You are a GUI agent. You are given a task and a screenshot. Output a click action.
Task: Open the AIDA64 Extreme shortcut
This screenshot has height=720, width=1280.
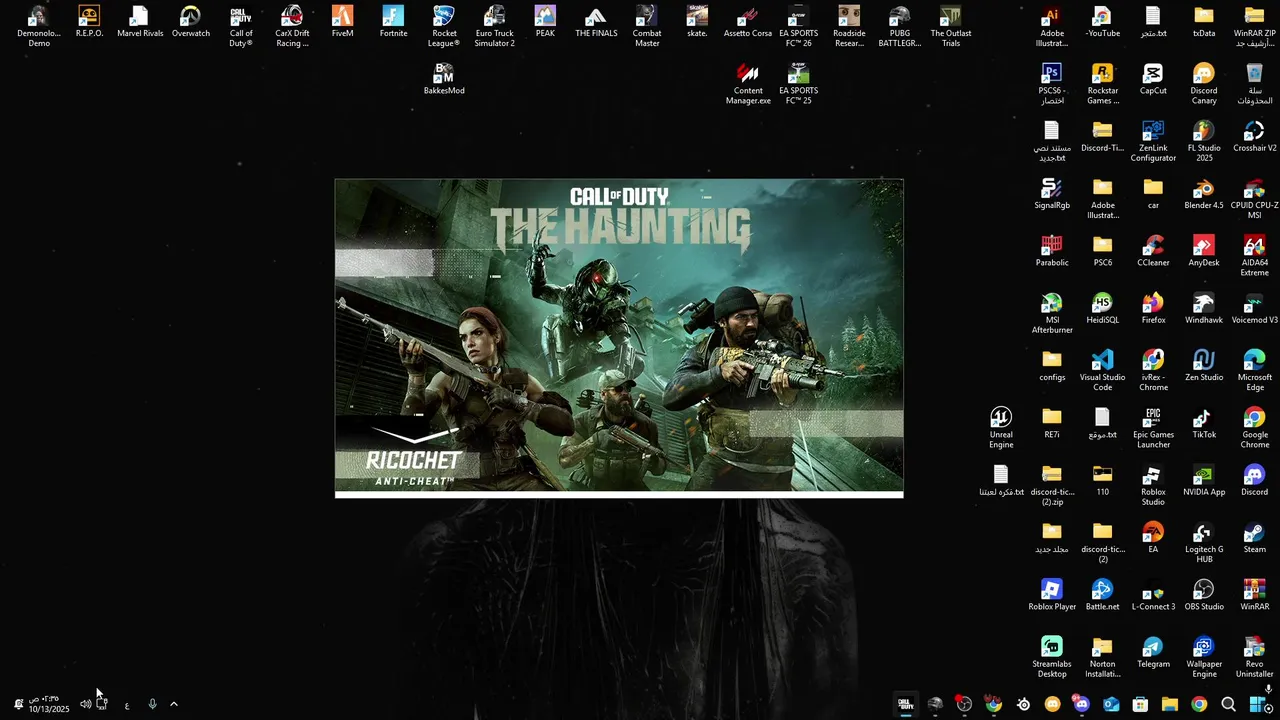[1254, 256]
